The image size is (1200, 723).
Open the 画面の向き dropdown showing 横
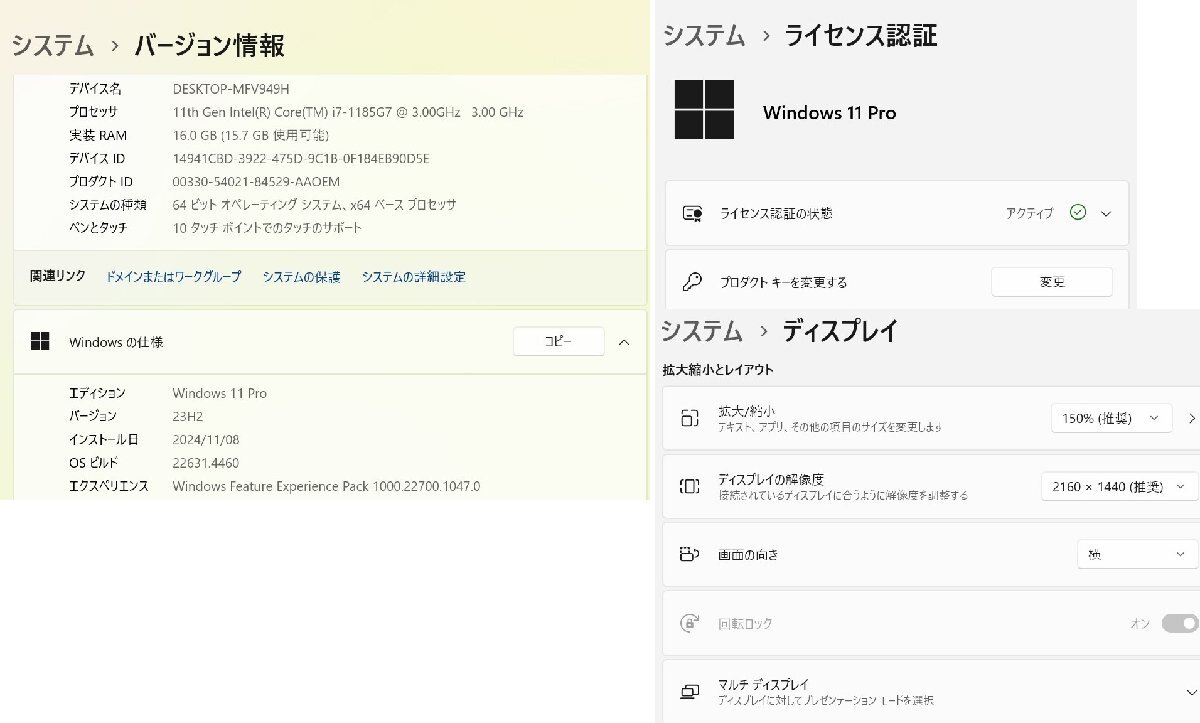click(x=1137, y=554)
